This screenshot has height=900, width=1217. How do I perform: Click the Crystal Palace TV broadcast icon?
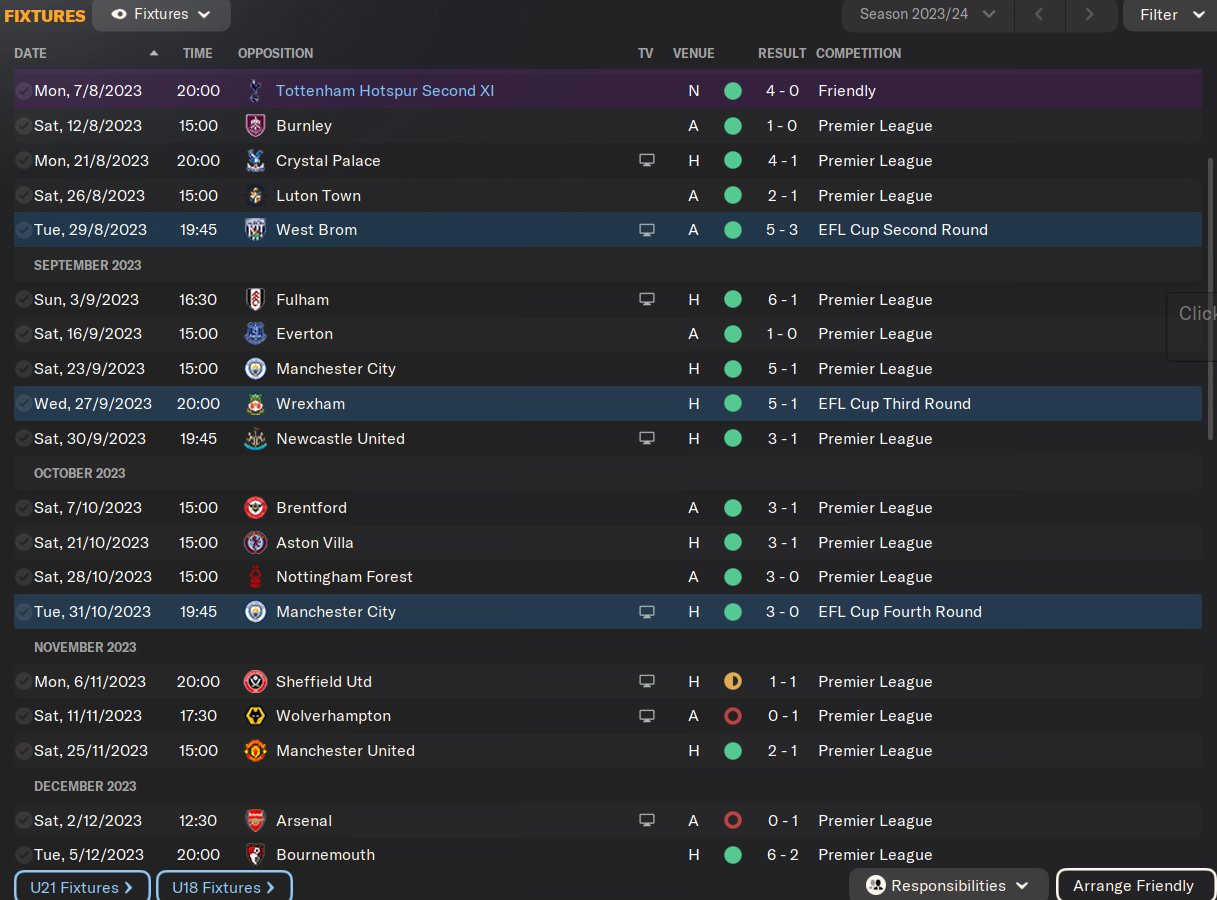pyautogui.click(x=647, y=161)
